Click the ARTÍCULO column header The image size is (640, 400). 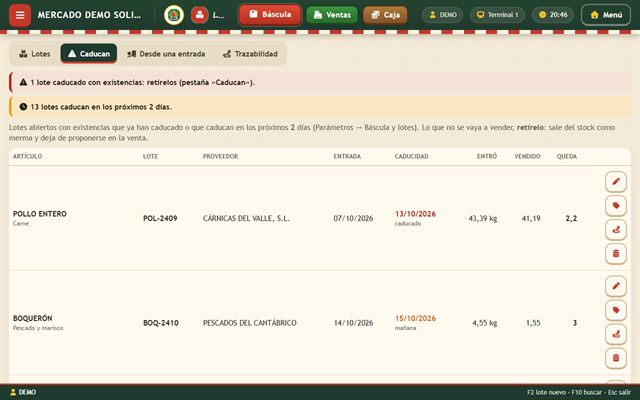[x=27, y=156]
